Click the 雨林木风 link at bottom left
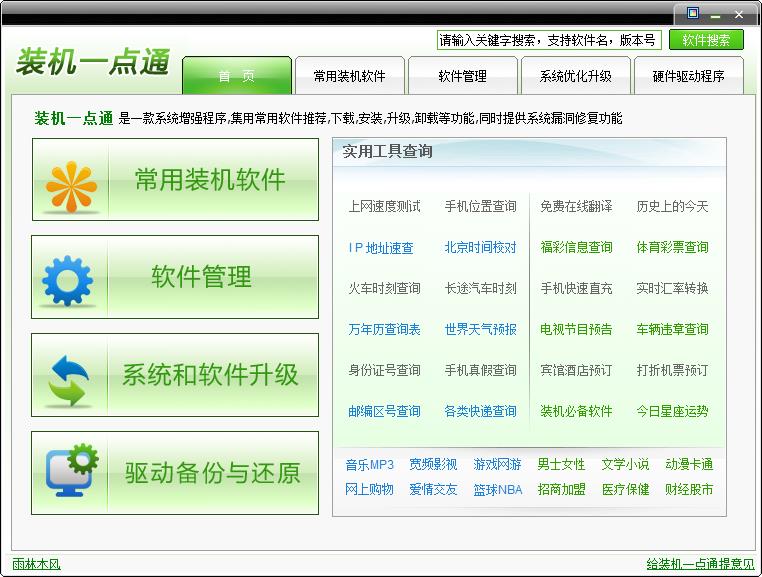The image size is (762, 577). point(36,564)
